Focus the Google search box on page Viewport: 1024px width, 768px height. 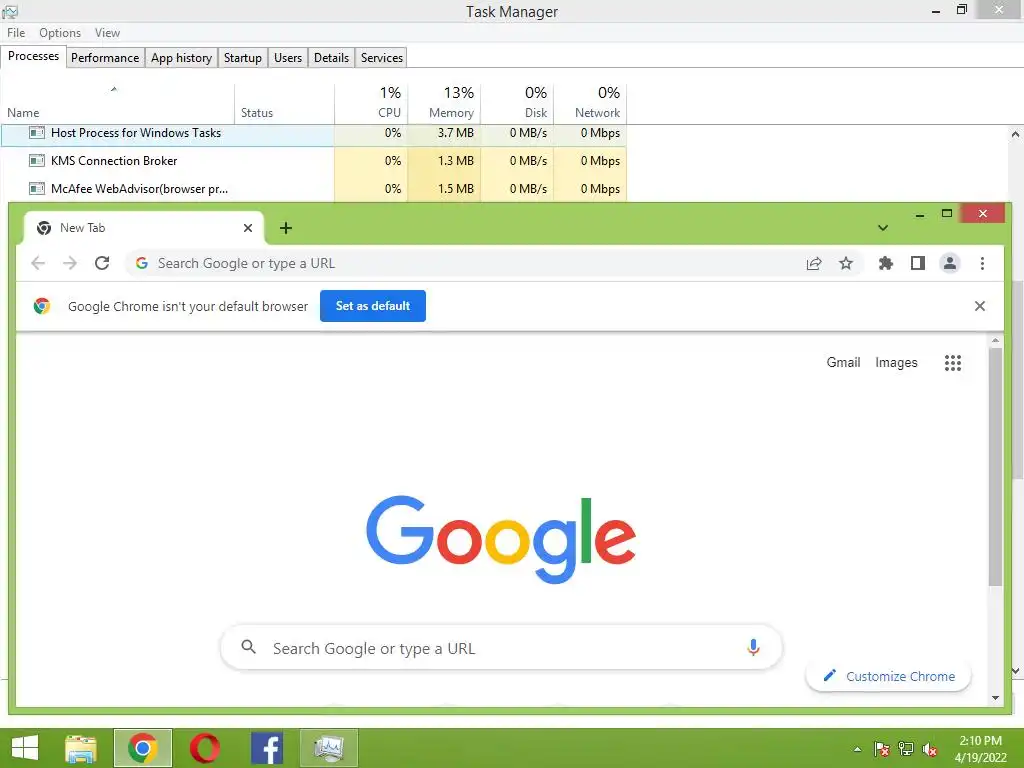tap(502, 648)
